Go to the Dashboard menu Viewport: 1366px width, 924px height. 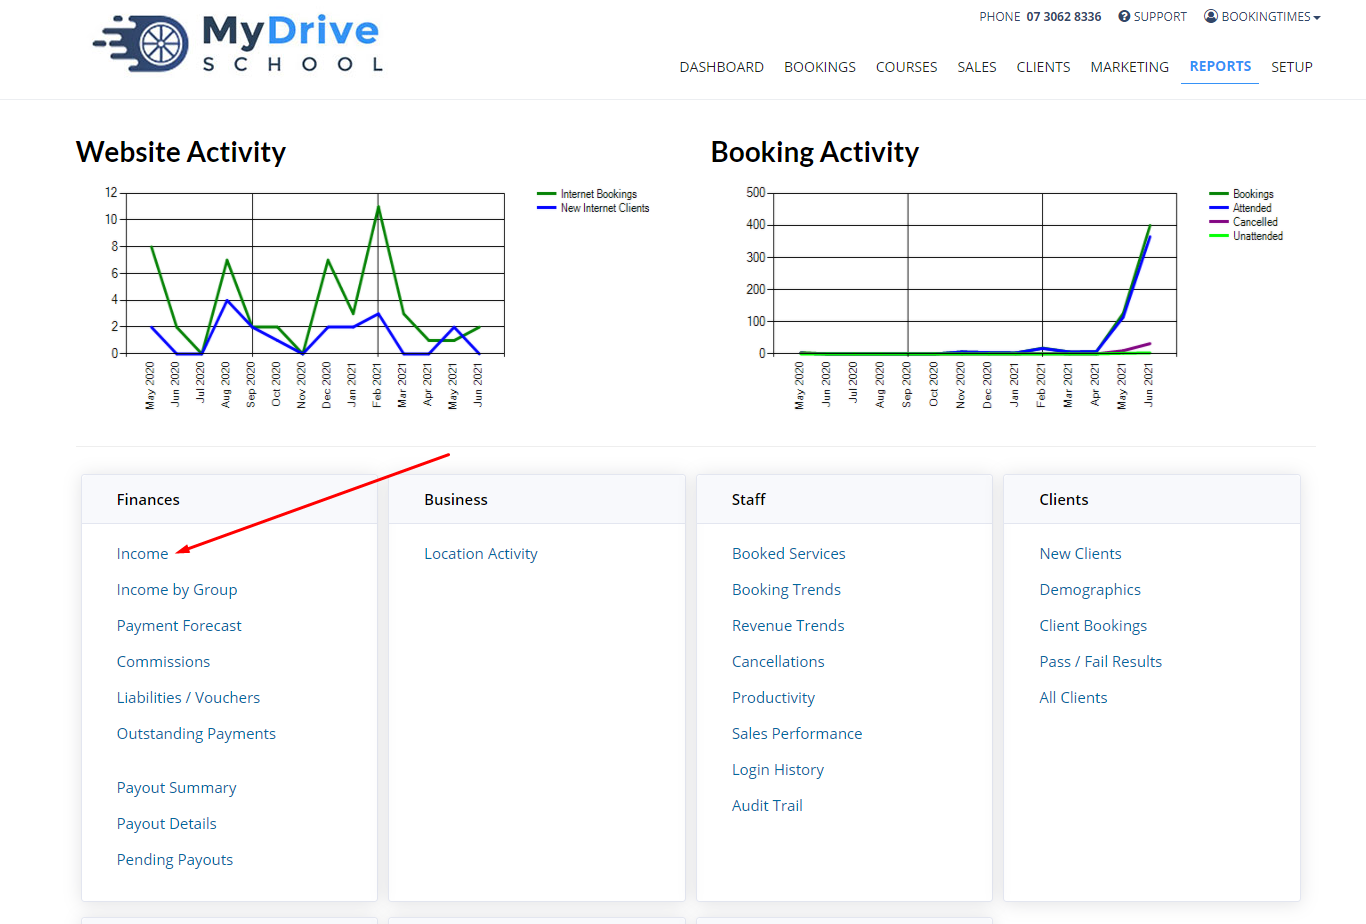721,67
